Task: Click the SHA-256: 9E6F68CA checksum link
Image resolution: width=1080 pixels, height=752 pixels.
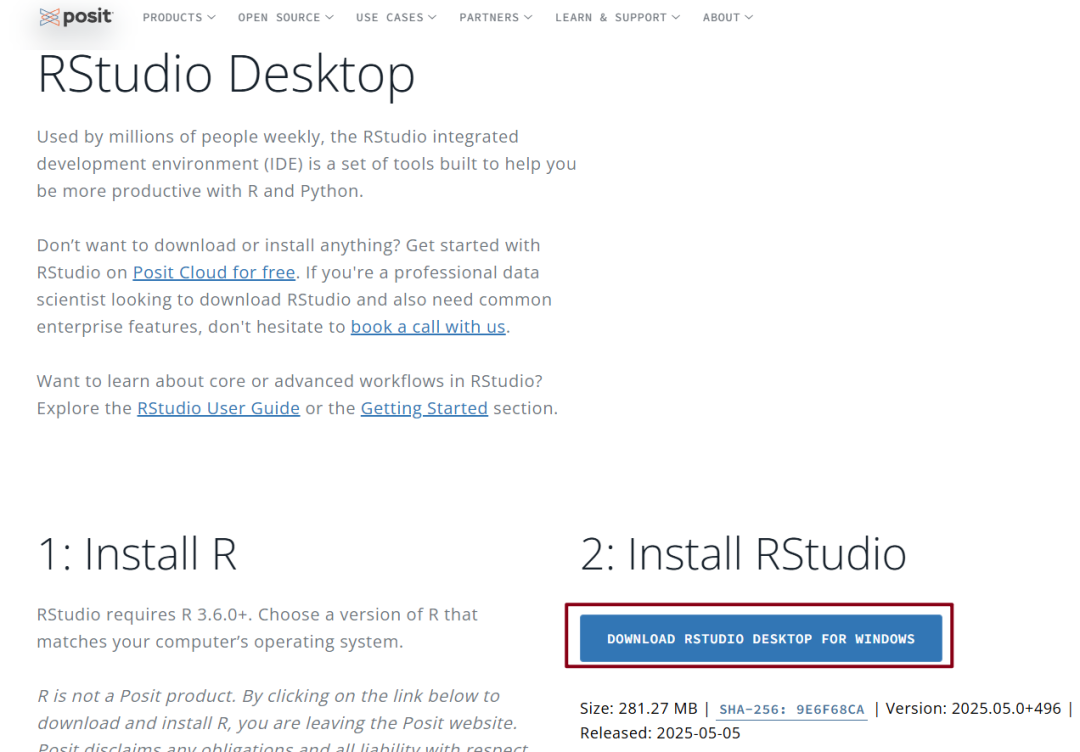Action: (791, 709)
